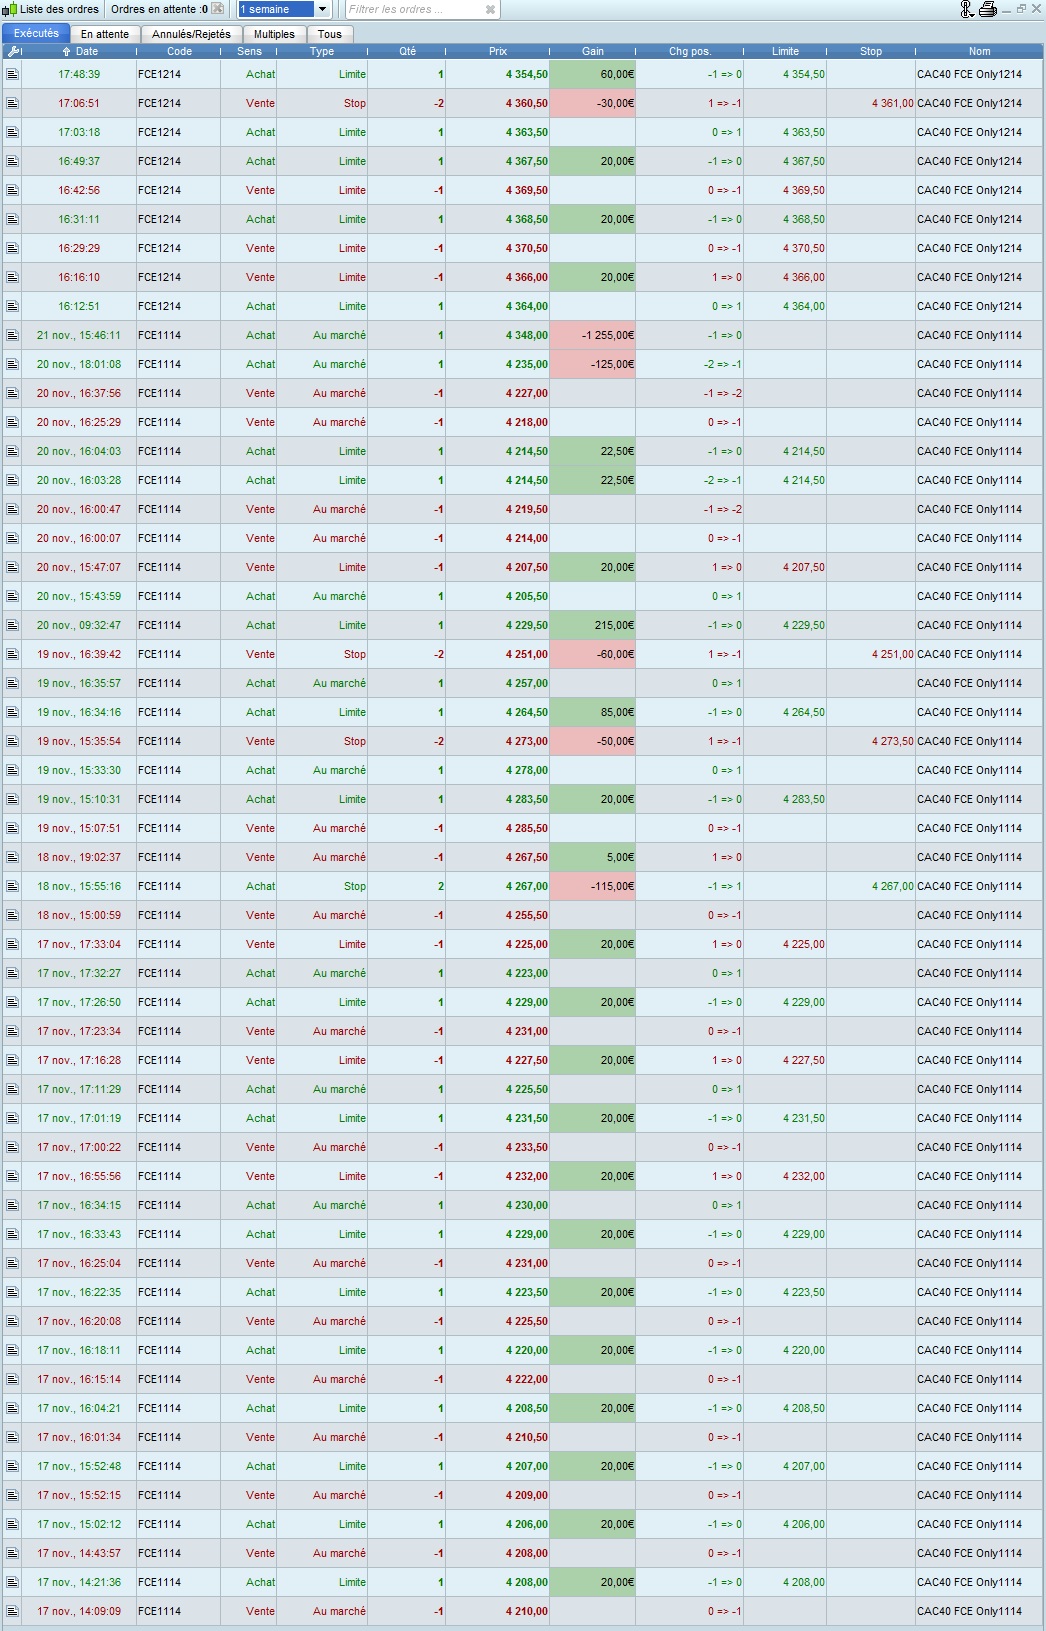Screen dimensions: 1046x1631
Task: Open details icon for 17 nov. 15:02:12 order
Action: click(12, 1524)
